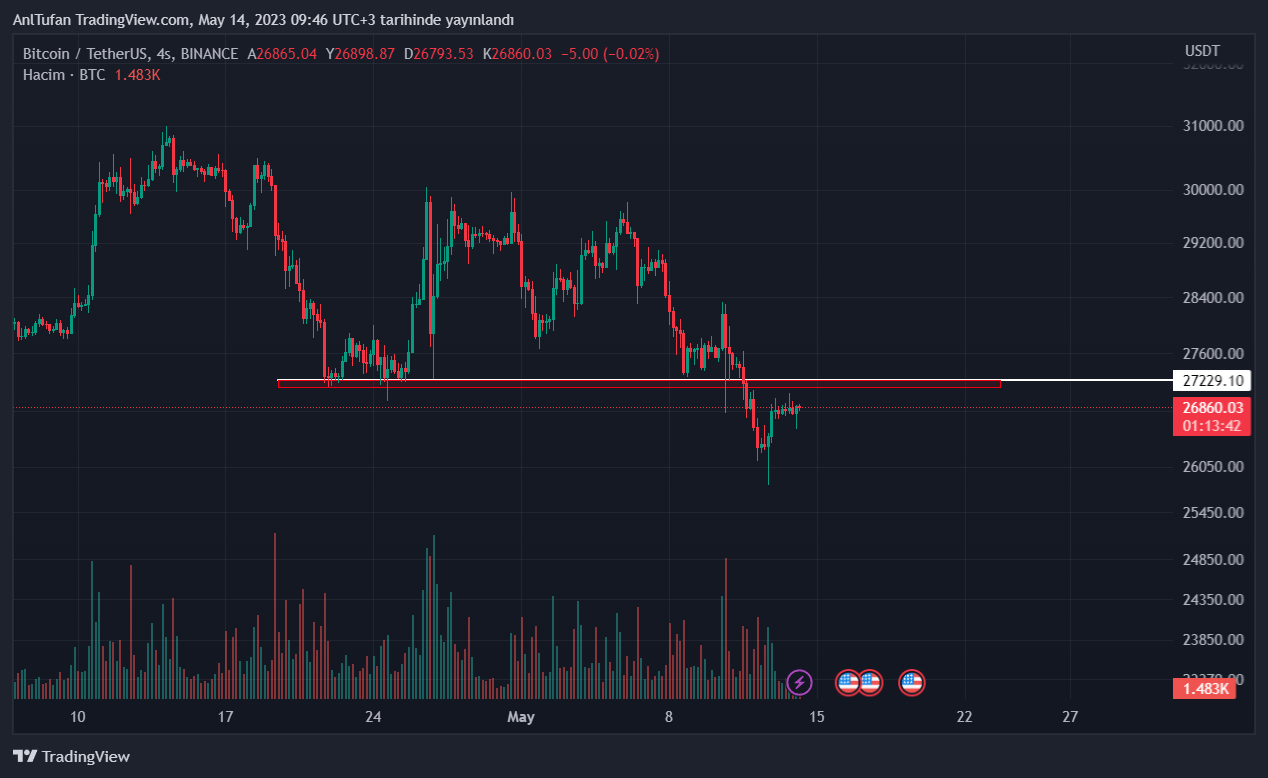The height and width of the screenshot is (778, 1268).
Task: Open the USDT currency selector
Action: coord(1202,51)
